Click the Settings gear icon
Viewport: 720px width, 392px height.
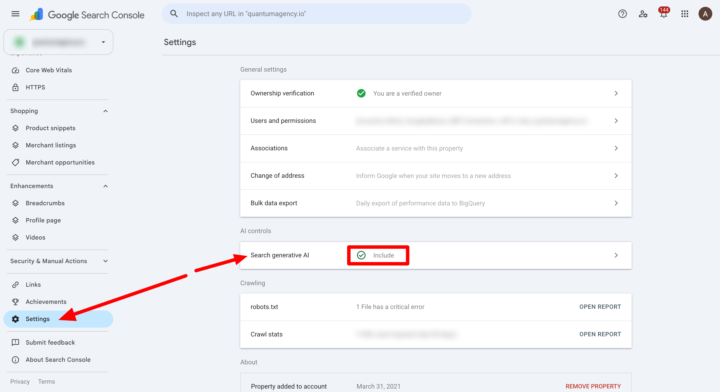click(16, 319)
